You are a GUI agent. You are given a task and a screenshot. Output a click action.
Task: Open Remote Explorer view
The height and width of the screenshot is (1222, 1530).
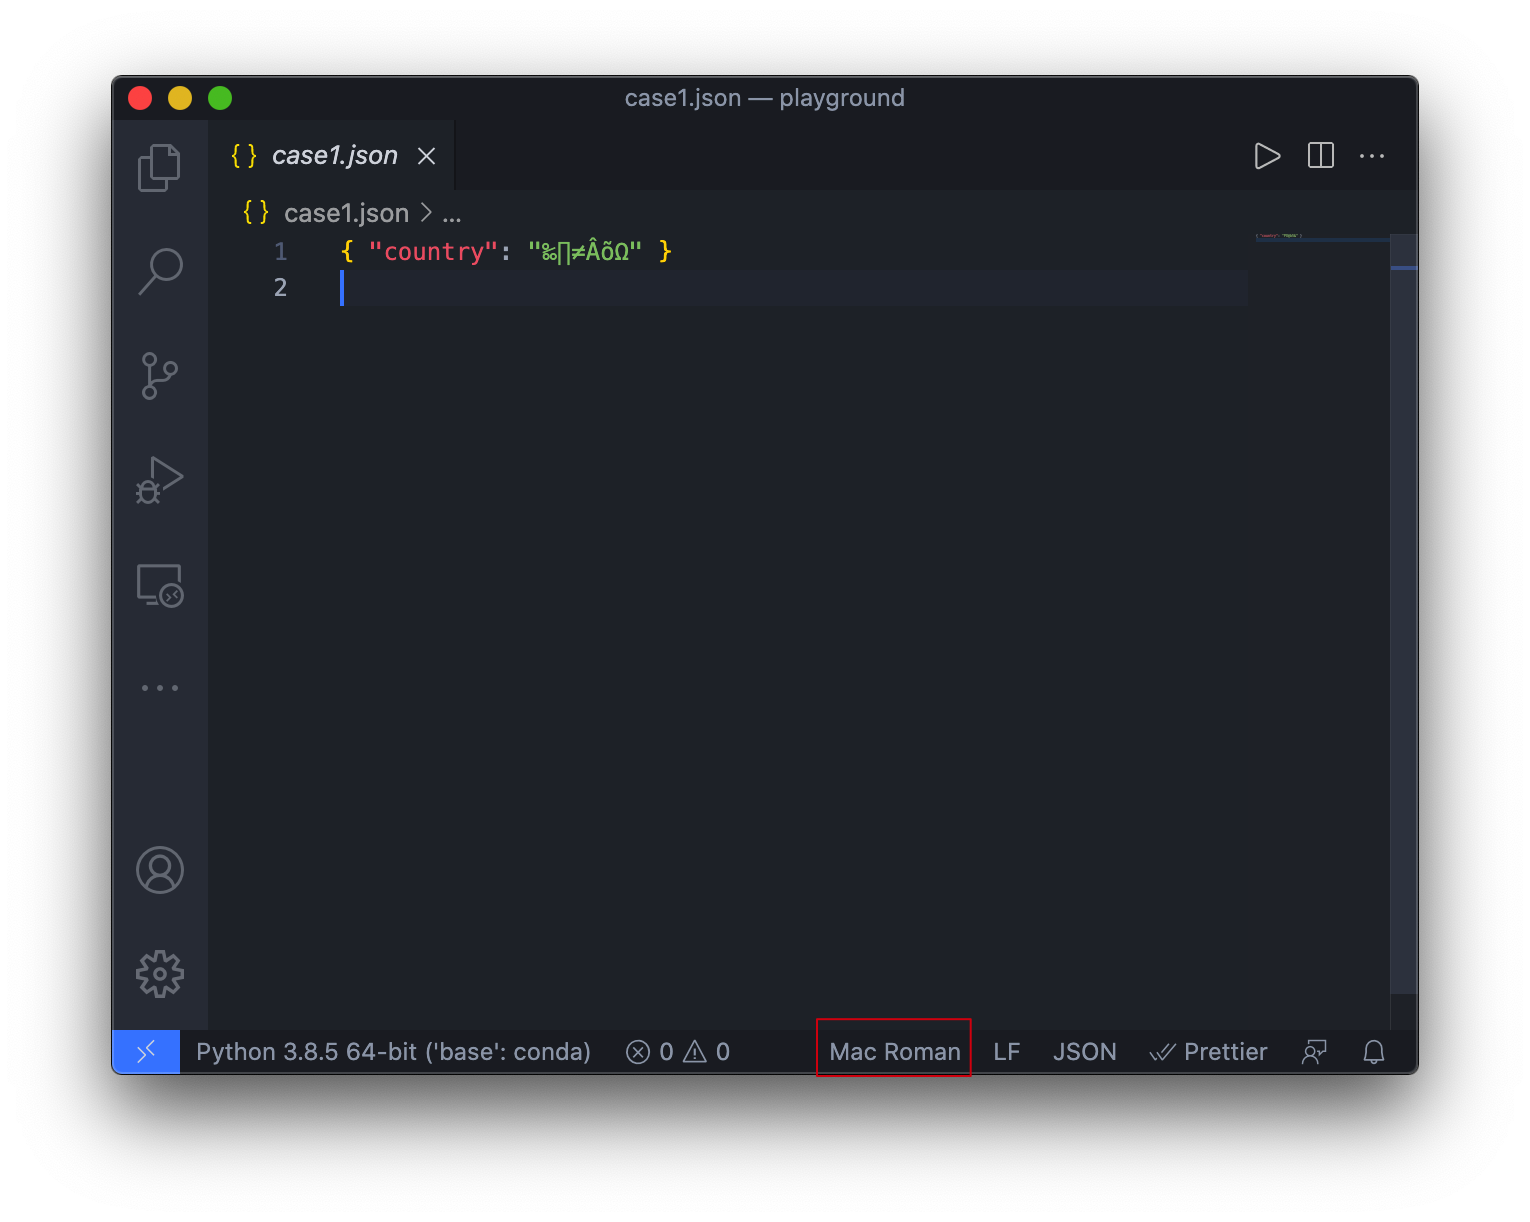(159, 585)
